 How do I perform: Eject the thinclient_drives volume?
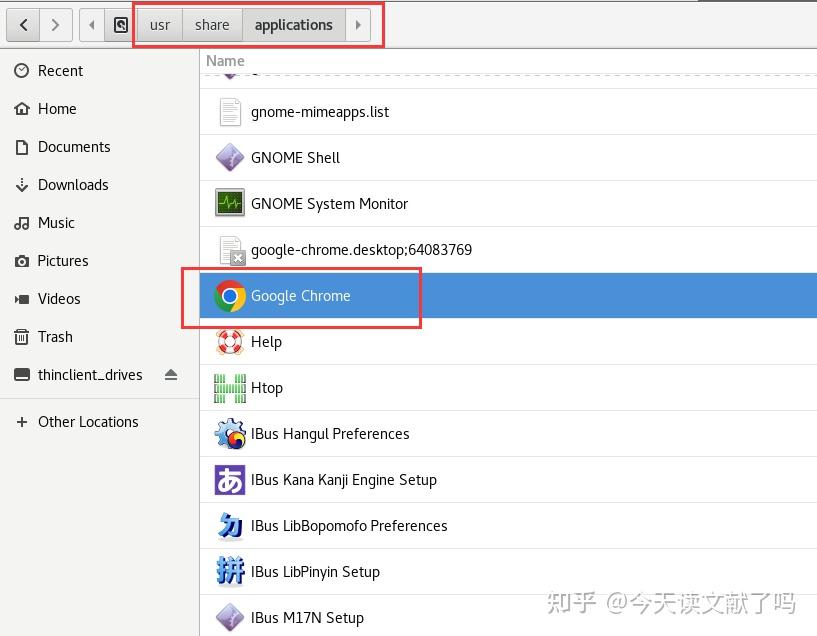click(171, 374)
